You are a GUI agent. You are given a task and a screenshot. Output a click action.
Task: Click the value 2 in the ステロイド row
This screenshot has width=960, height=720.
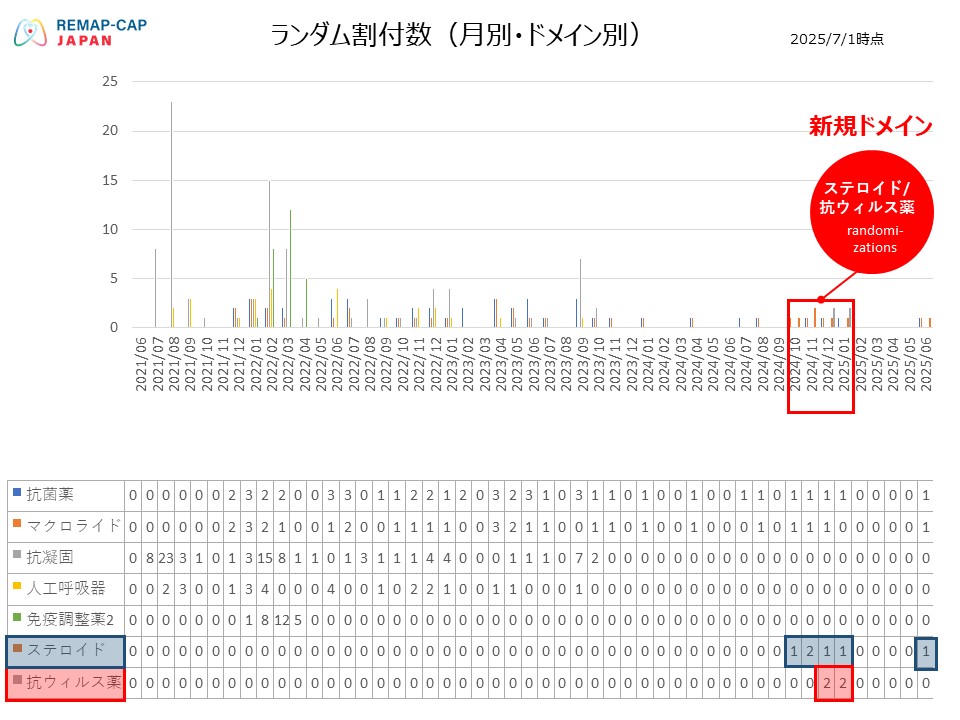pos(810,651)
